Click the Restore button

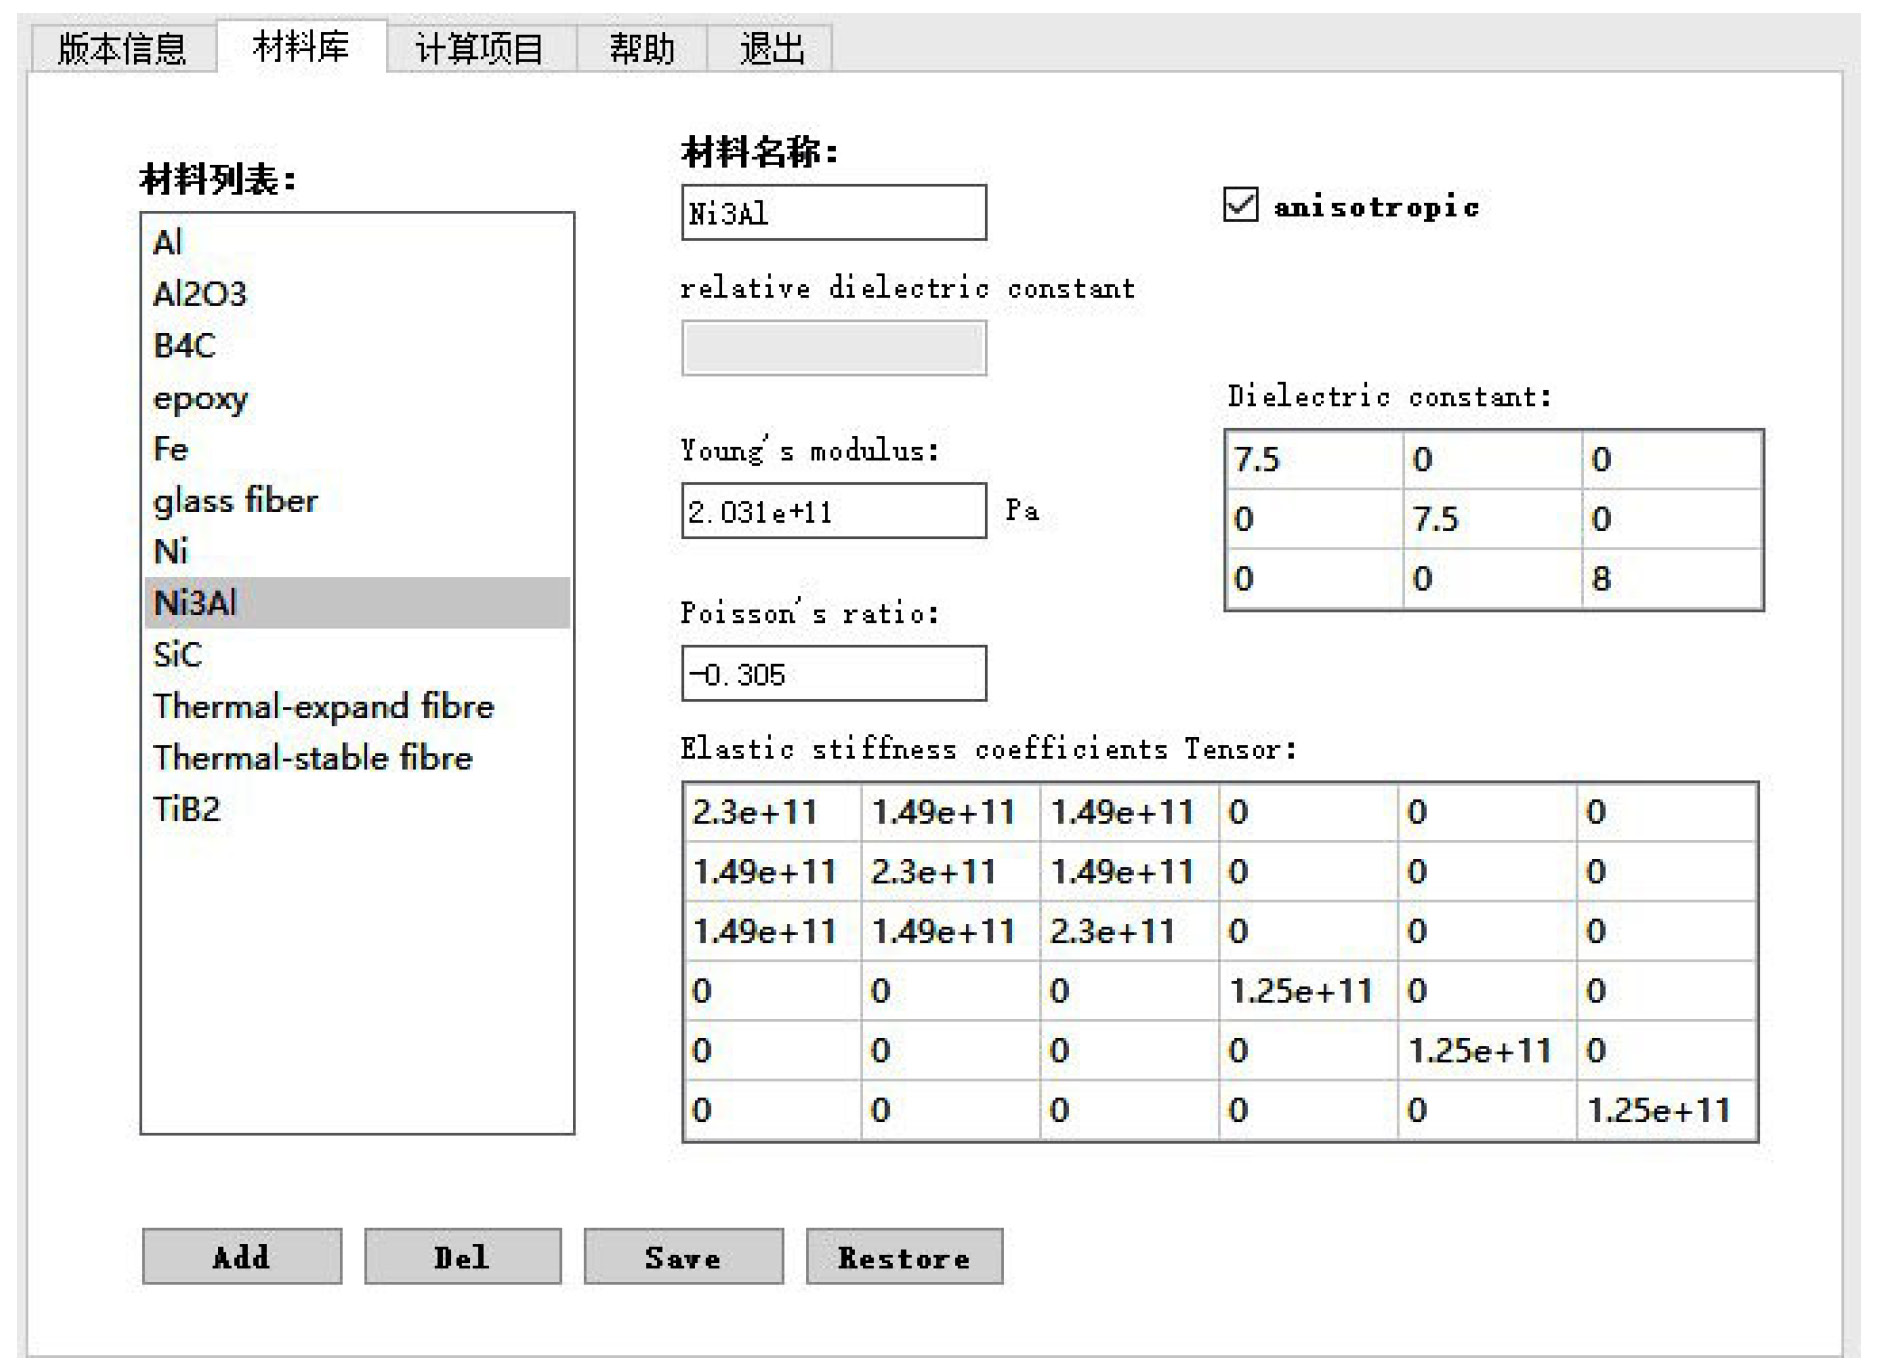(904, 1256)
